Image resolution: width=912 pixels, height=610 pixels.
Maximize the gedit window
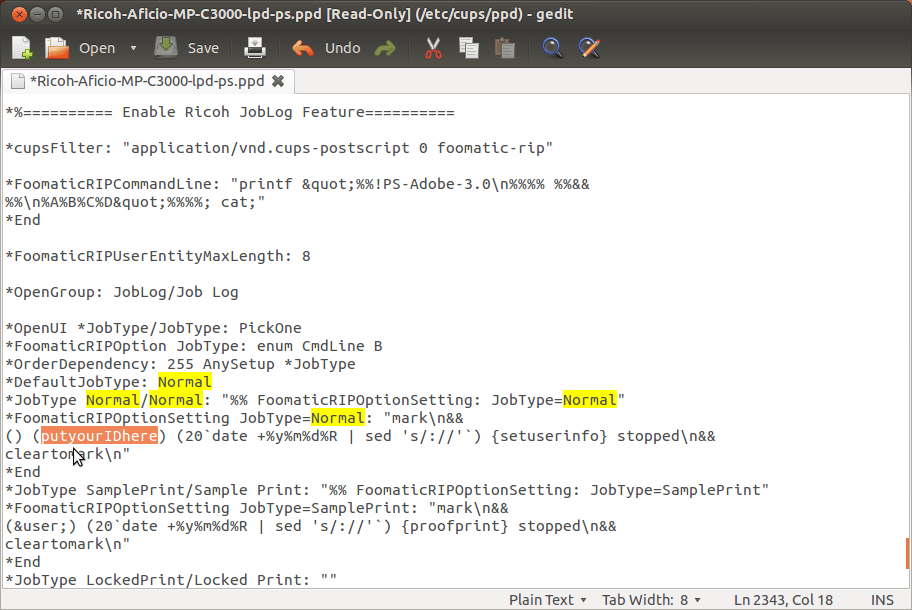click(56, 14)
